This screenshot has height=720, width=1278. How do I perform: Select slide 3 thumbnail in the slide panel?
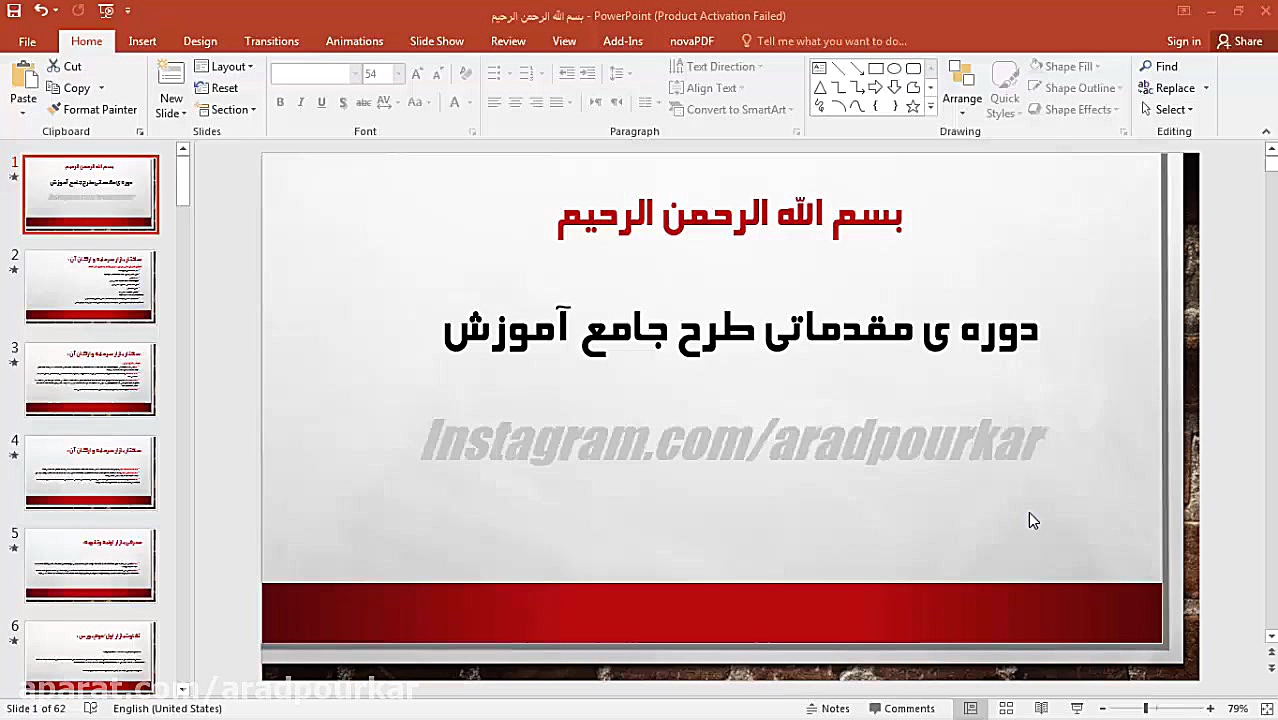90,379
